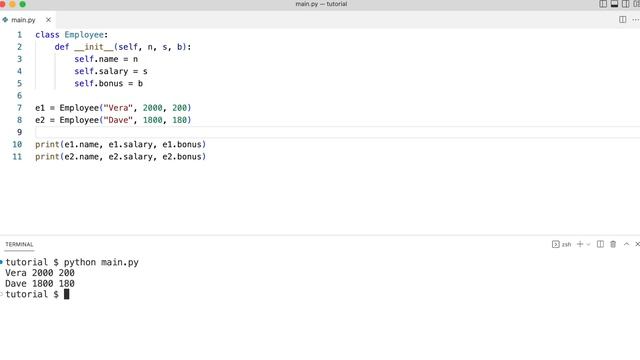Split the terminal pane

pyautogui.click(x=600, y=244)
